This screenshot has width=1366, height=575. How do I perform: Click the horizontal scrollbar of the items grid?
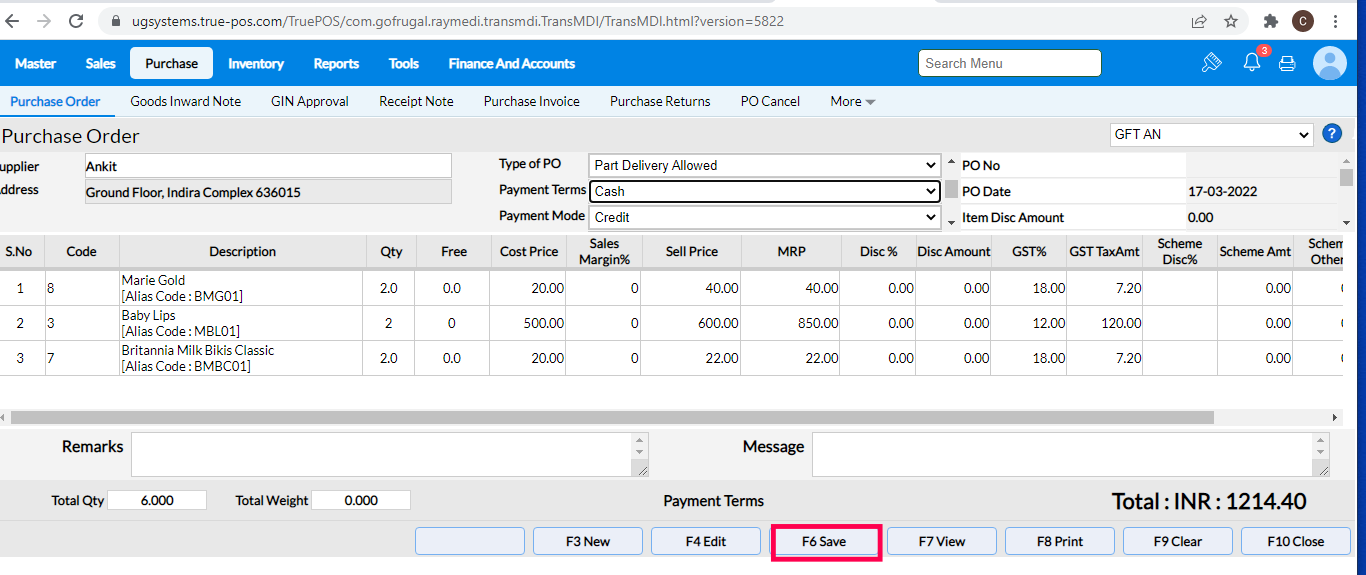612,417
